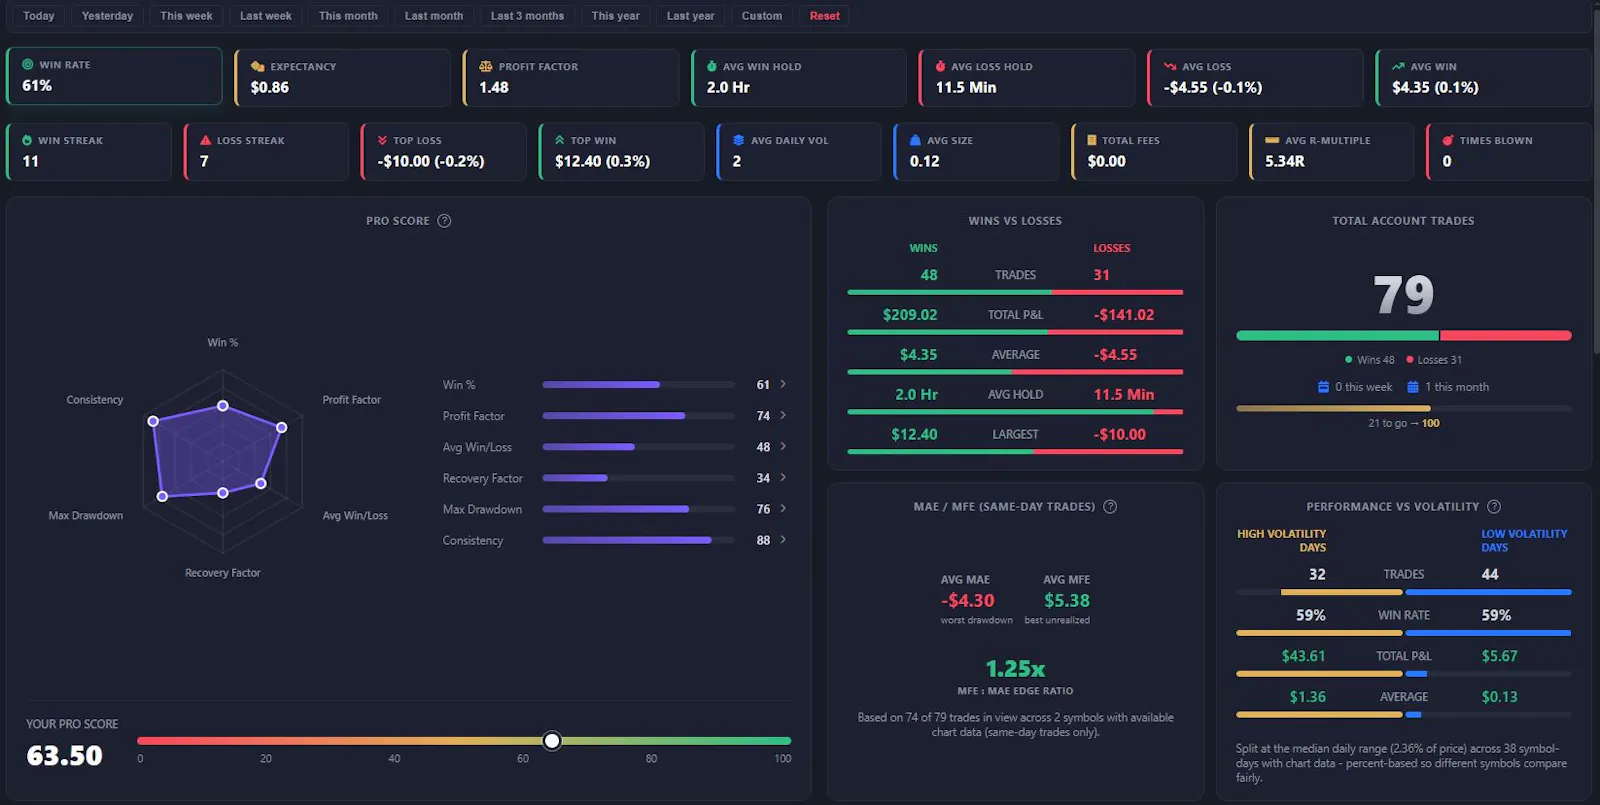
Task: Click the Avg MFE $5.38 value
Action: [x=1067, y=600]
